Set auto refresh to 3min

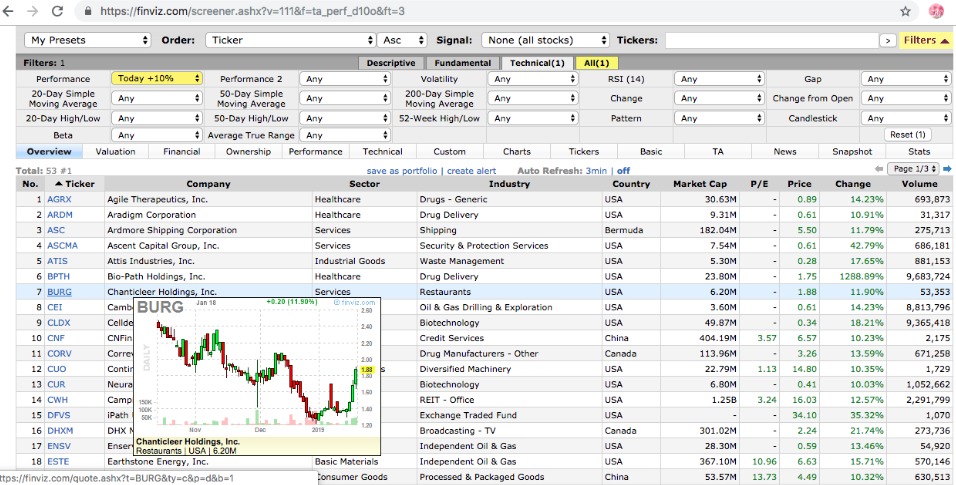click(x=596, y=171)
